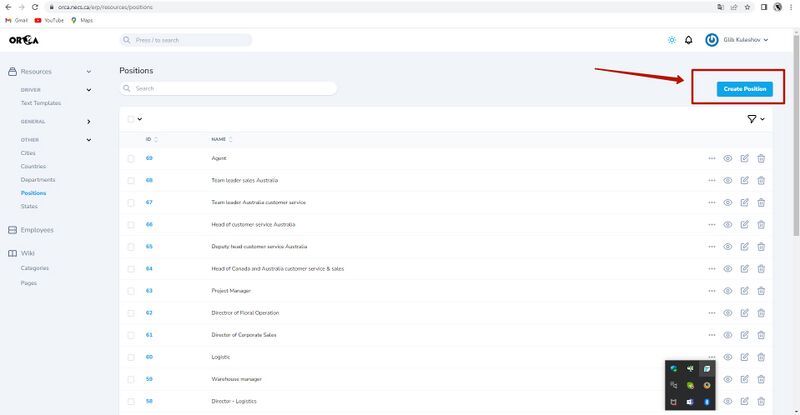
Task: Edit the Agent position
Action: (744, 158)
